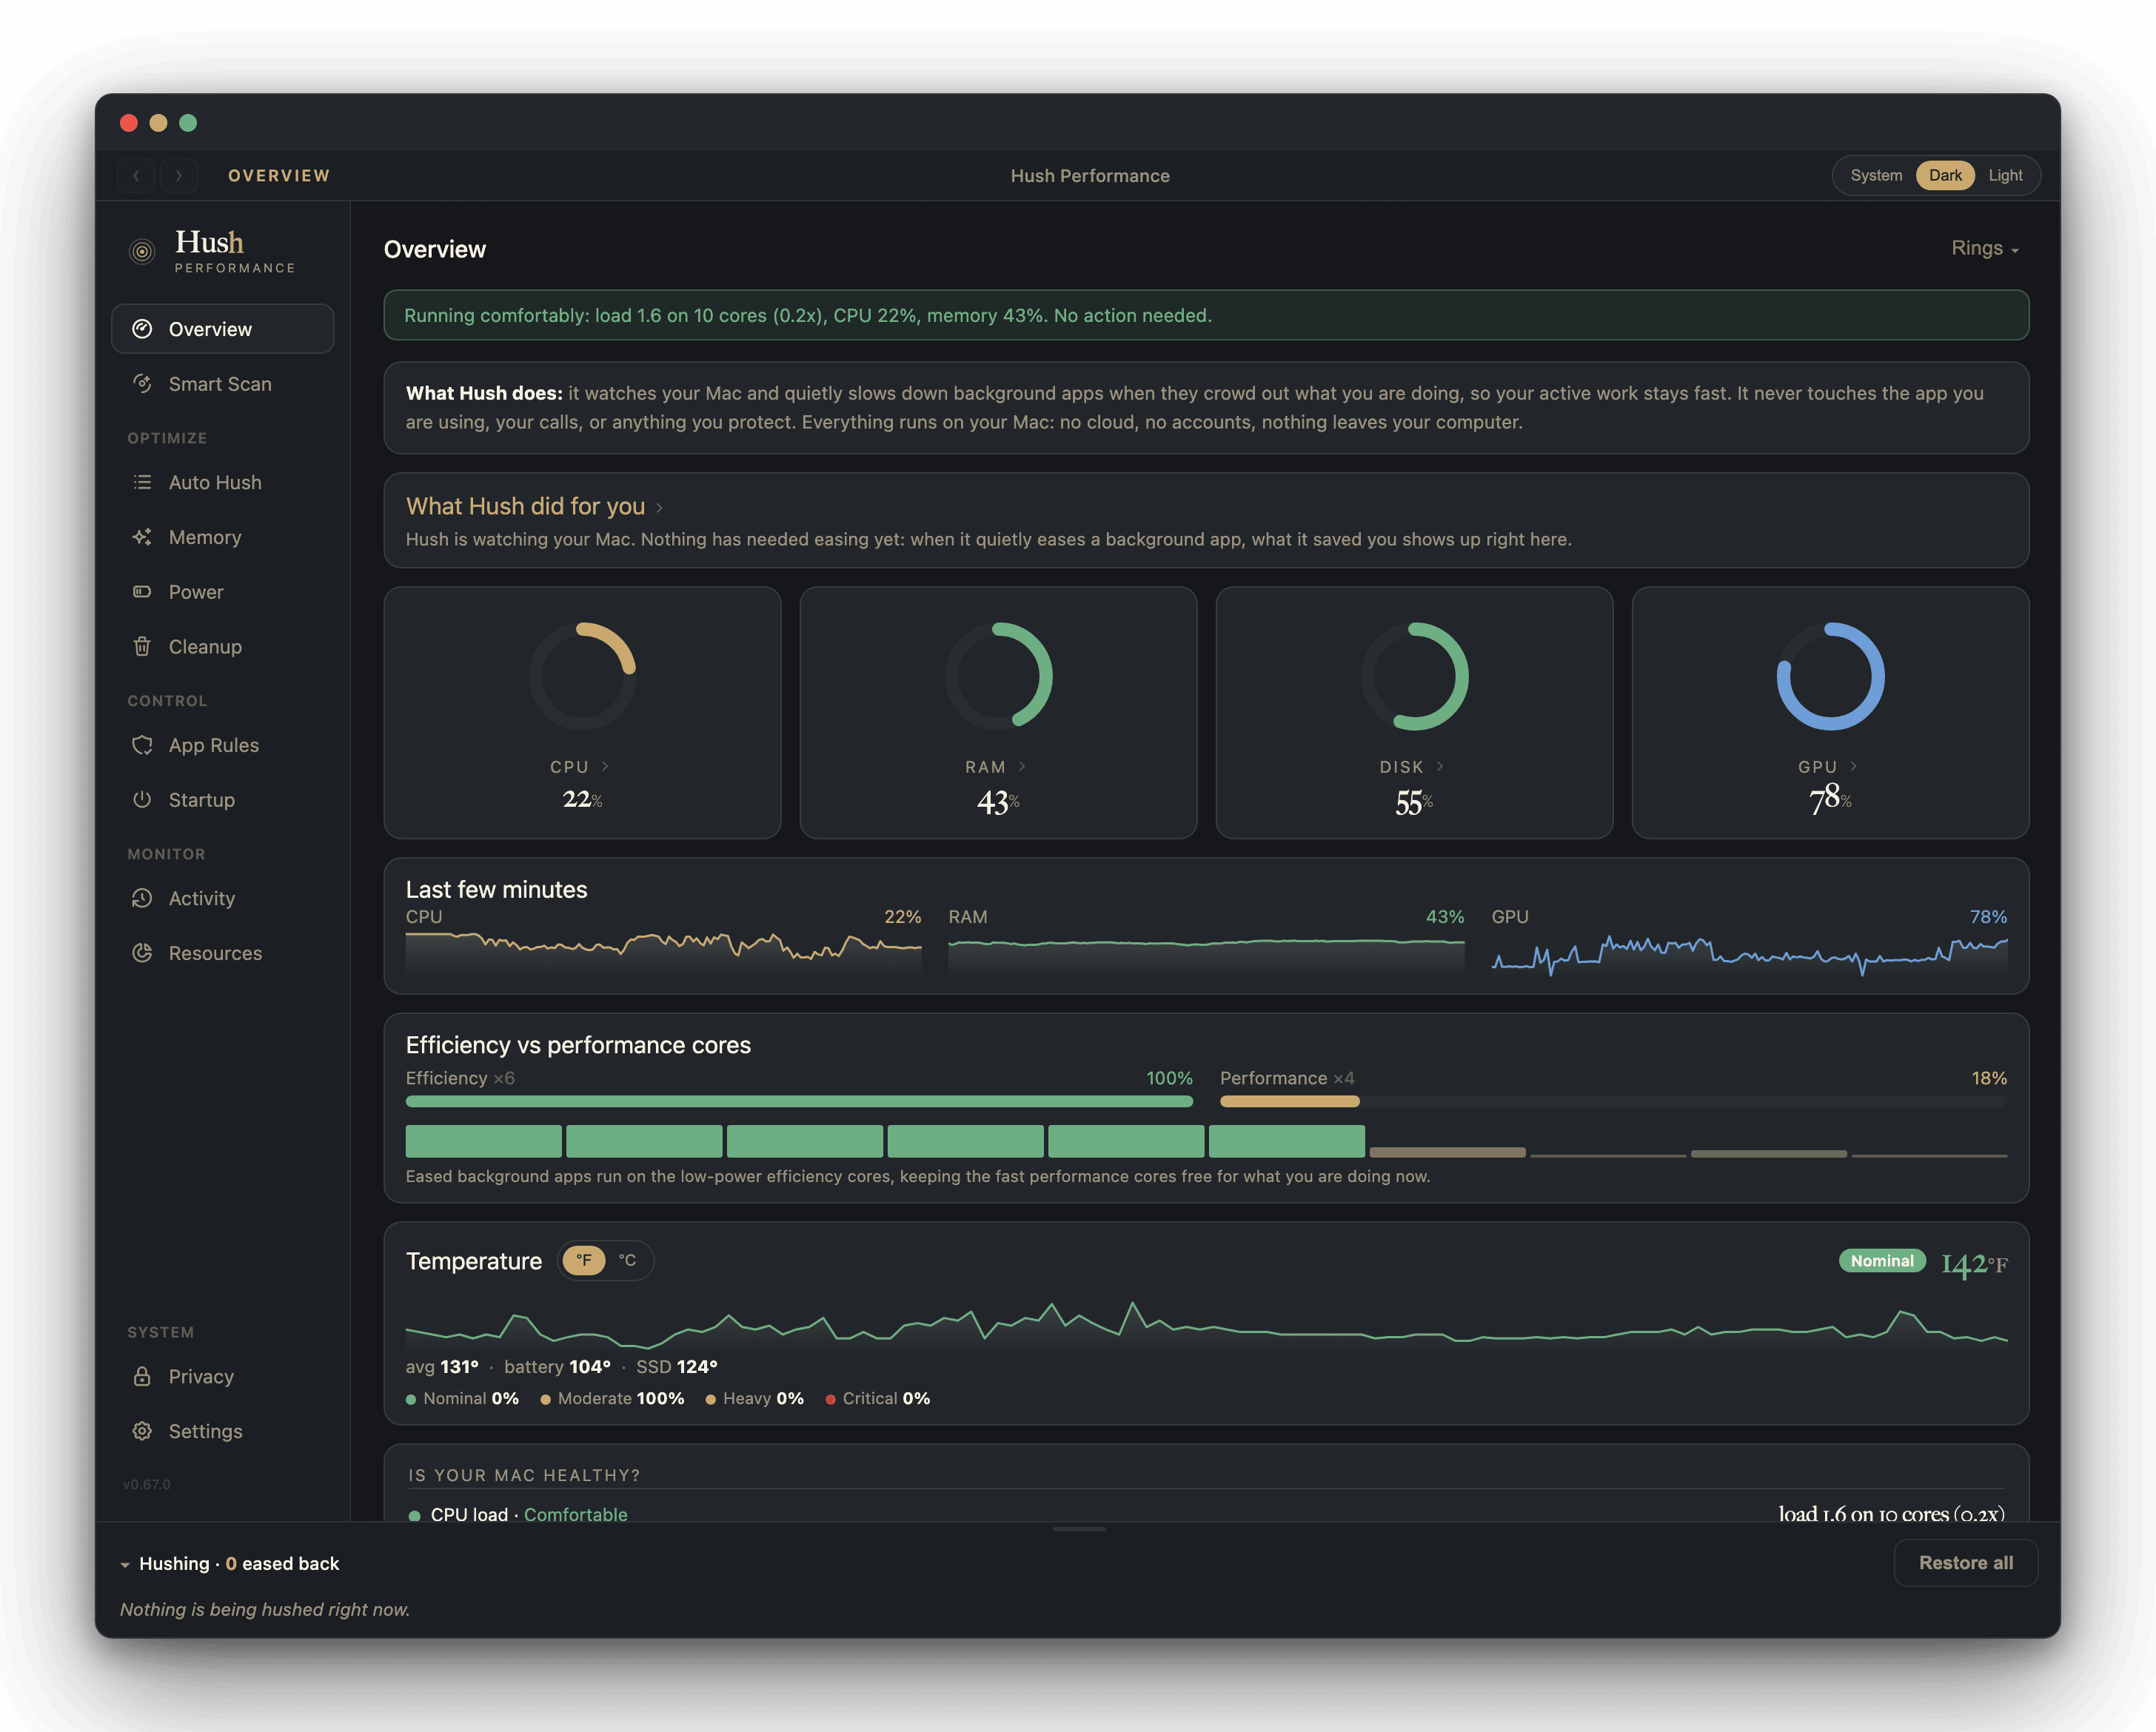Click the green Nominal status badge

1882,1261
